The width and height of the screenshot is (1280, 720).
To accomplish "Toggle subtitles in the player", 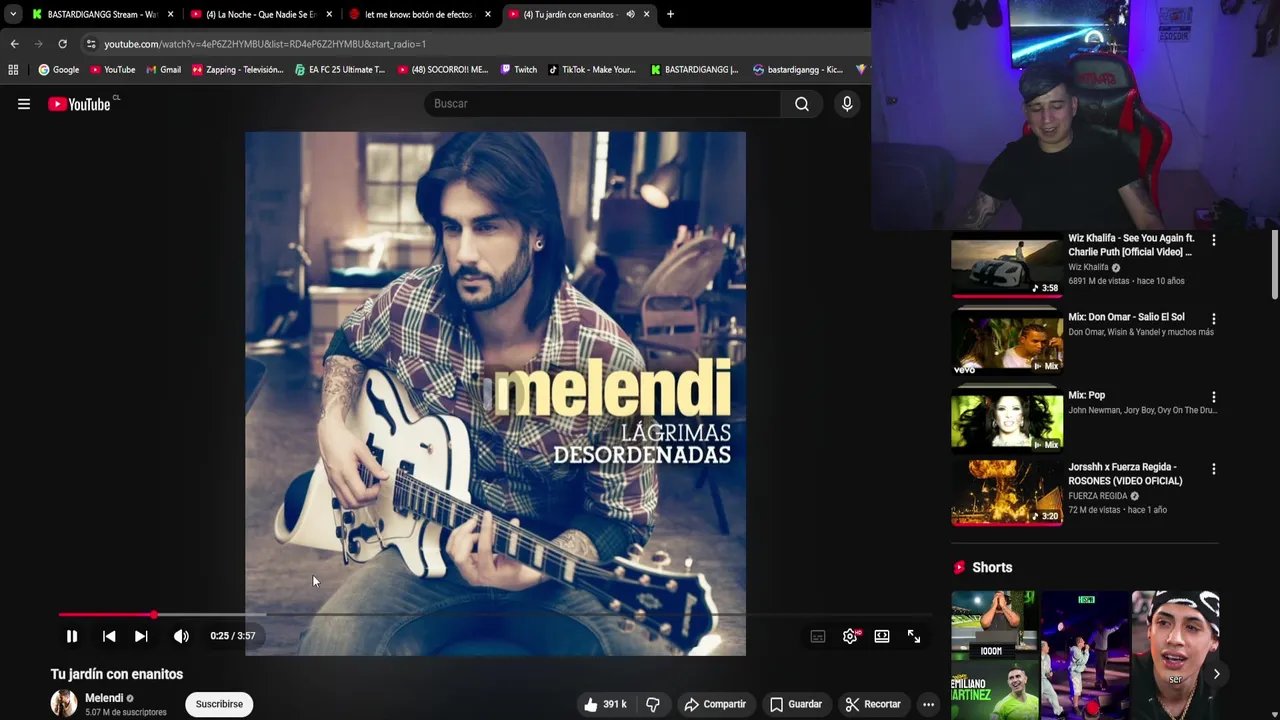I will click(818, 636).
